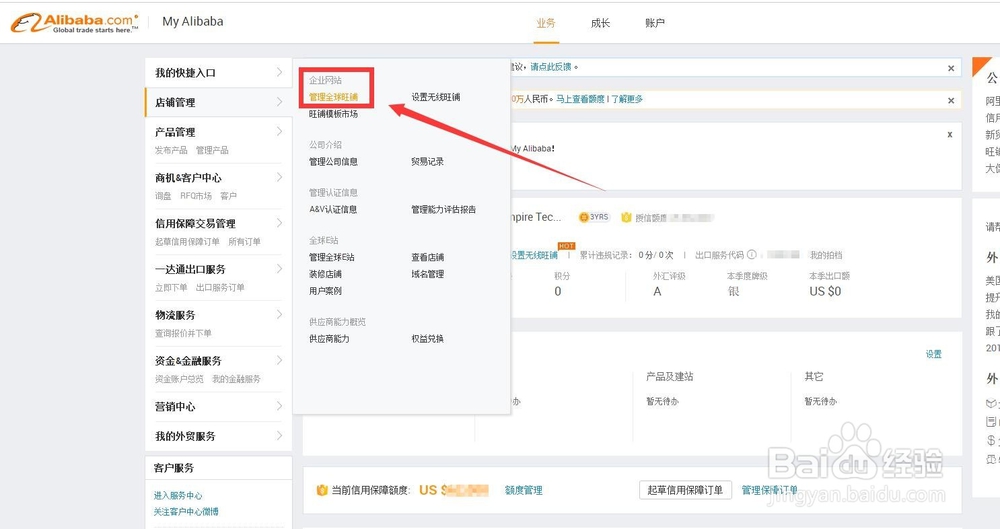Select 权益兑换 menu entry

pos(427,339)
